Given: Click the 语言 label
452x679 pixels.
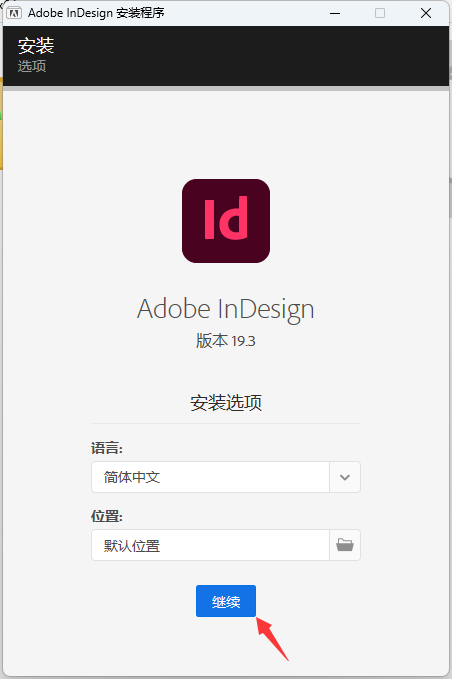Looking at the screenshot, I should point(107,448).
